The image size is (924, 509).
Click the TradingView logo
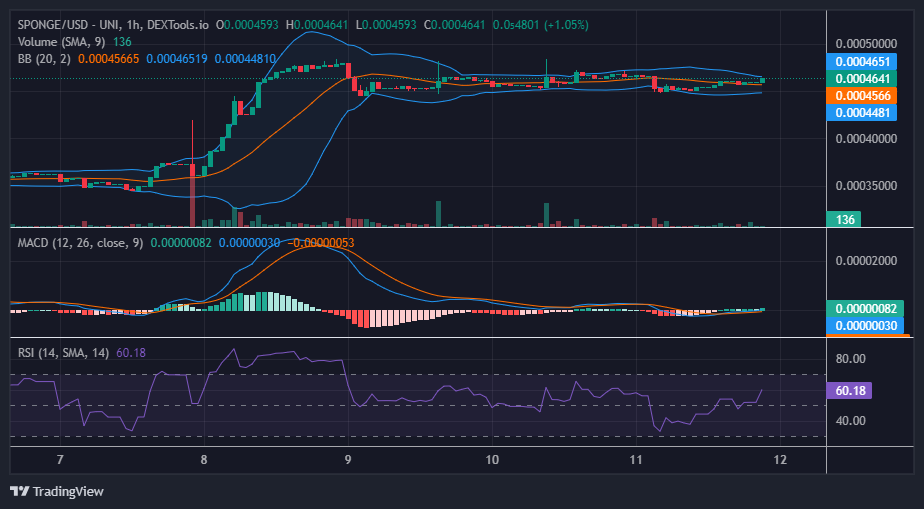coord(57,491)
